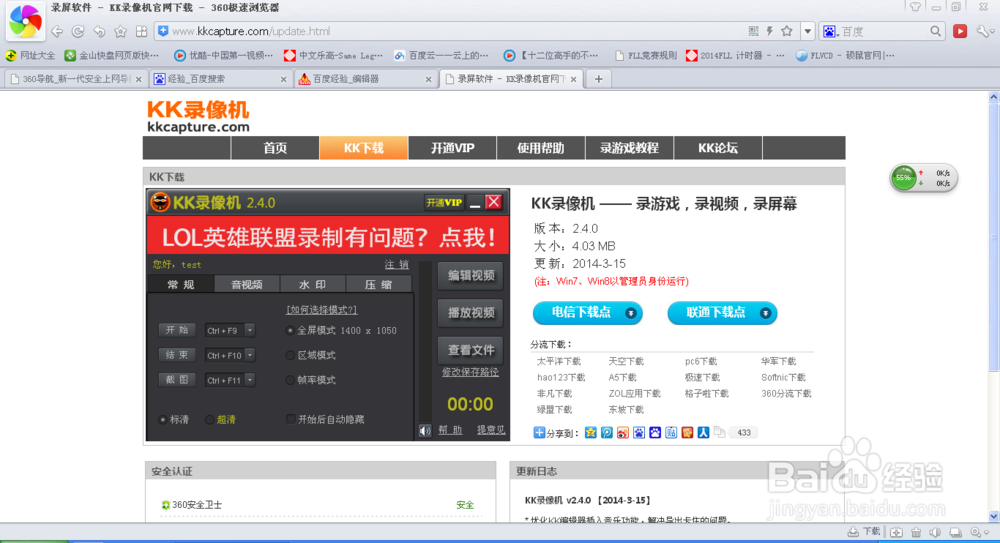Viewport: 1000px width, 543px height.
Task: Open the Ctrl+F10 stop hotkey dropdown
Action: coord(250,355)
